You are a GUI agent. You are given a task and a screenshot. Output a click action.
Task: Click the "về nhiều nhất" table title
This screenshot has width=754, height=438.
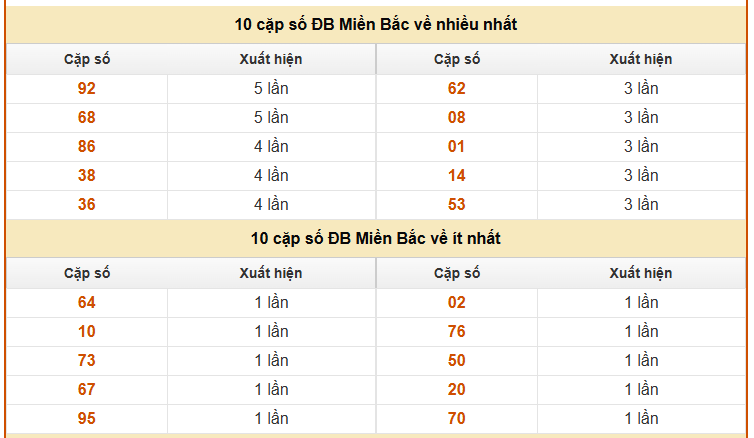pos(376,24)
